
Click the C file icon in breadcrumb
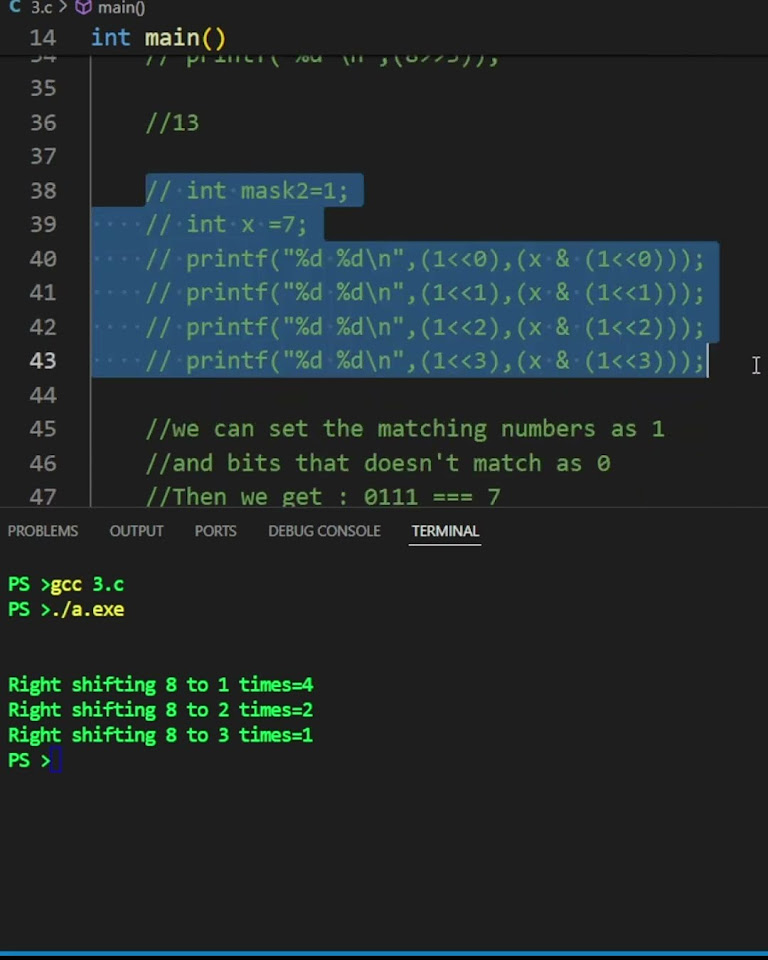pyautogui.click(x=15, y=7)
